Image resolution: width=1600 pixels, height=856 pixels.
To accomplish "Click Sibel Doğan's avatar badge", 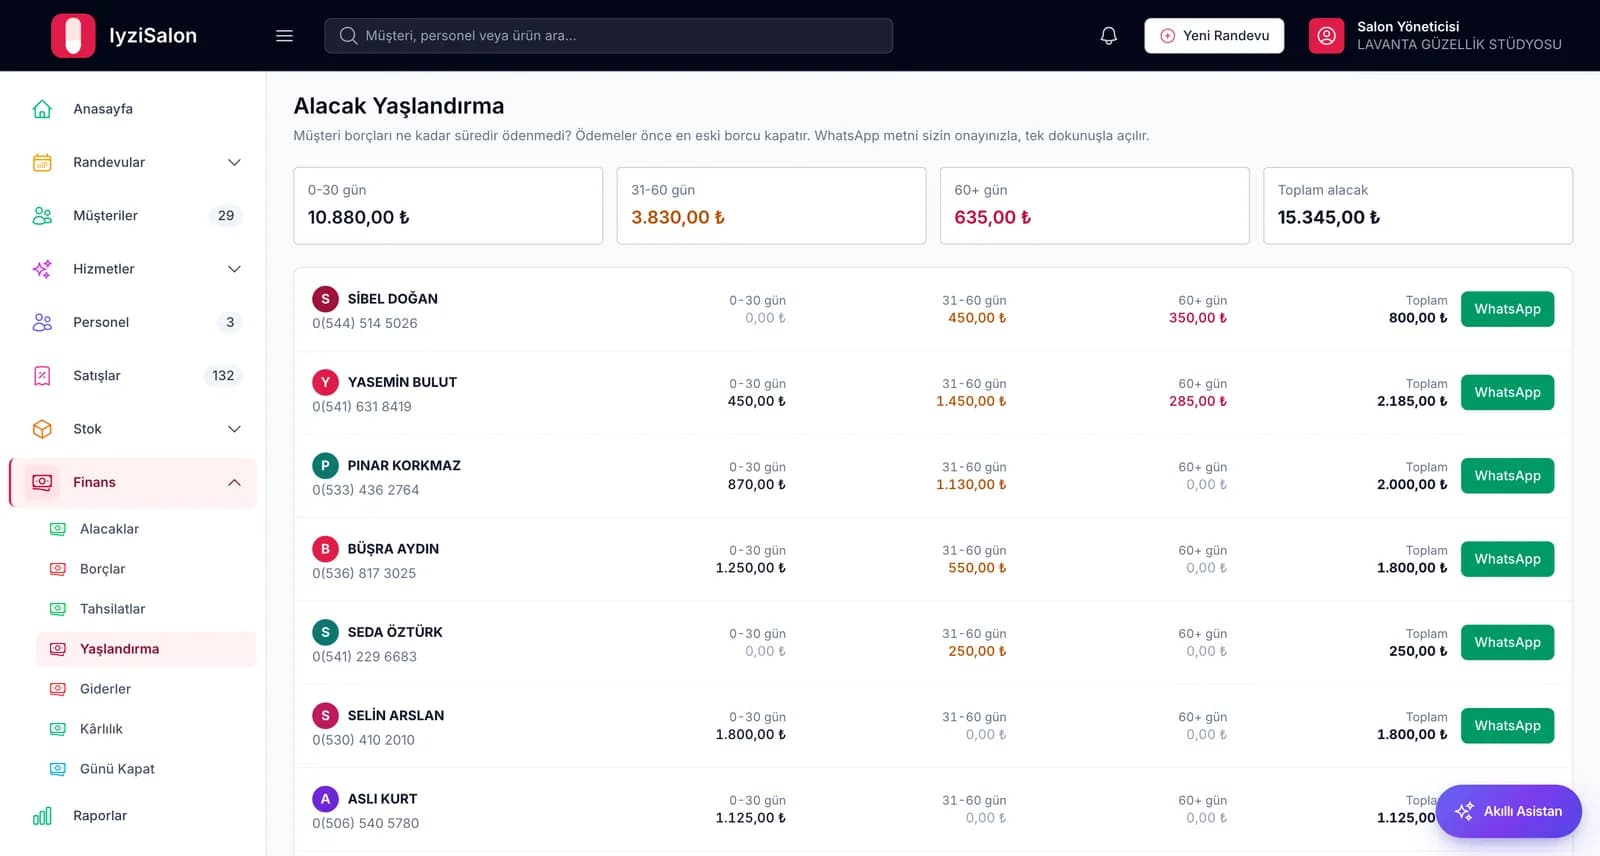I will coord(325,299).
